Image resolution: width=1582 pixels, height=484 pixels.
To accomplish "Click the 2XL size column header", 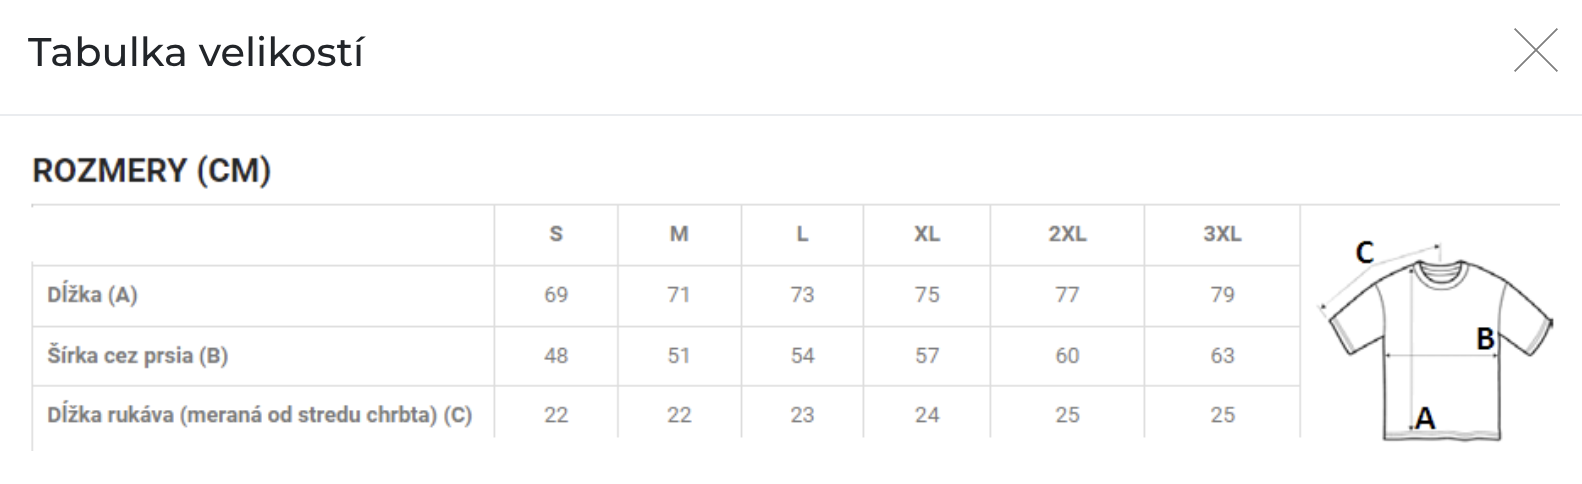I will tap(1067, 234).
